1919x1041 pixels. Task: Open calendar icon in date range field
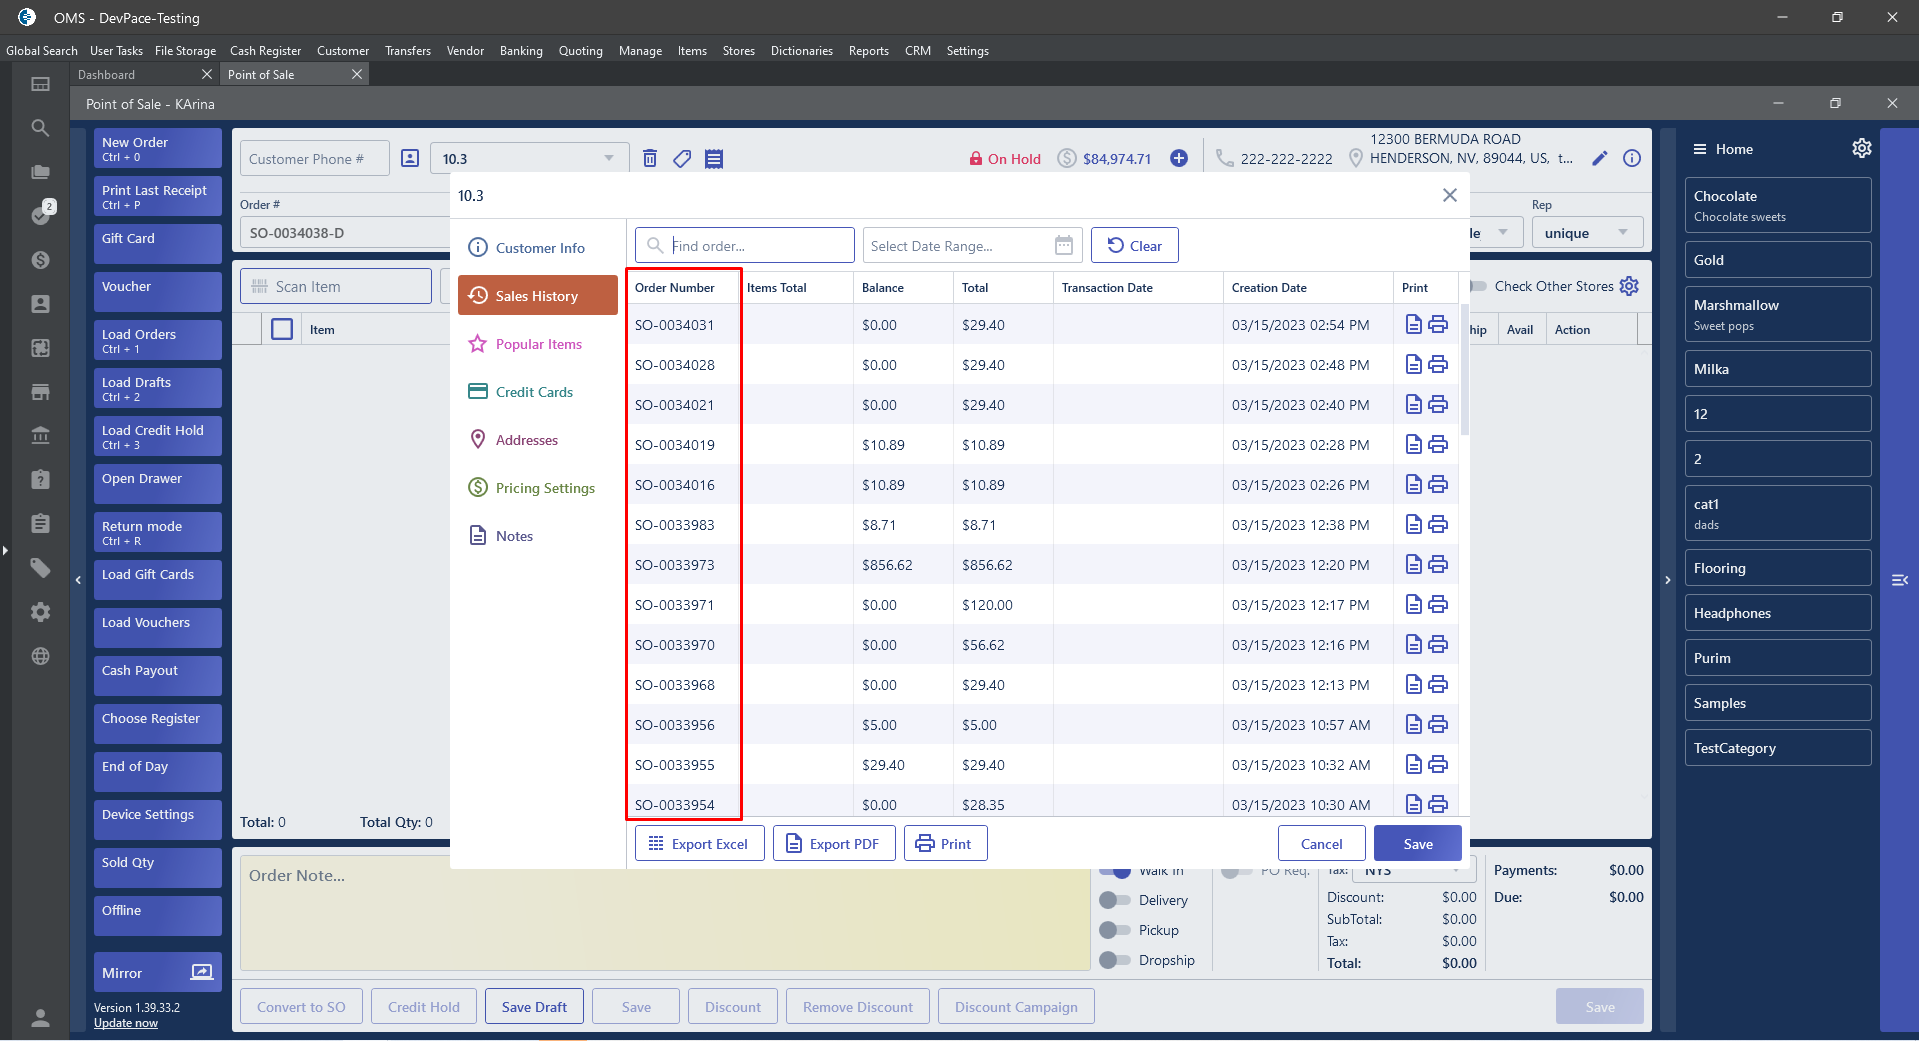tap(1064, 245)
